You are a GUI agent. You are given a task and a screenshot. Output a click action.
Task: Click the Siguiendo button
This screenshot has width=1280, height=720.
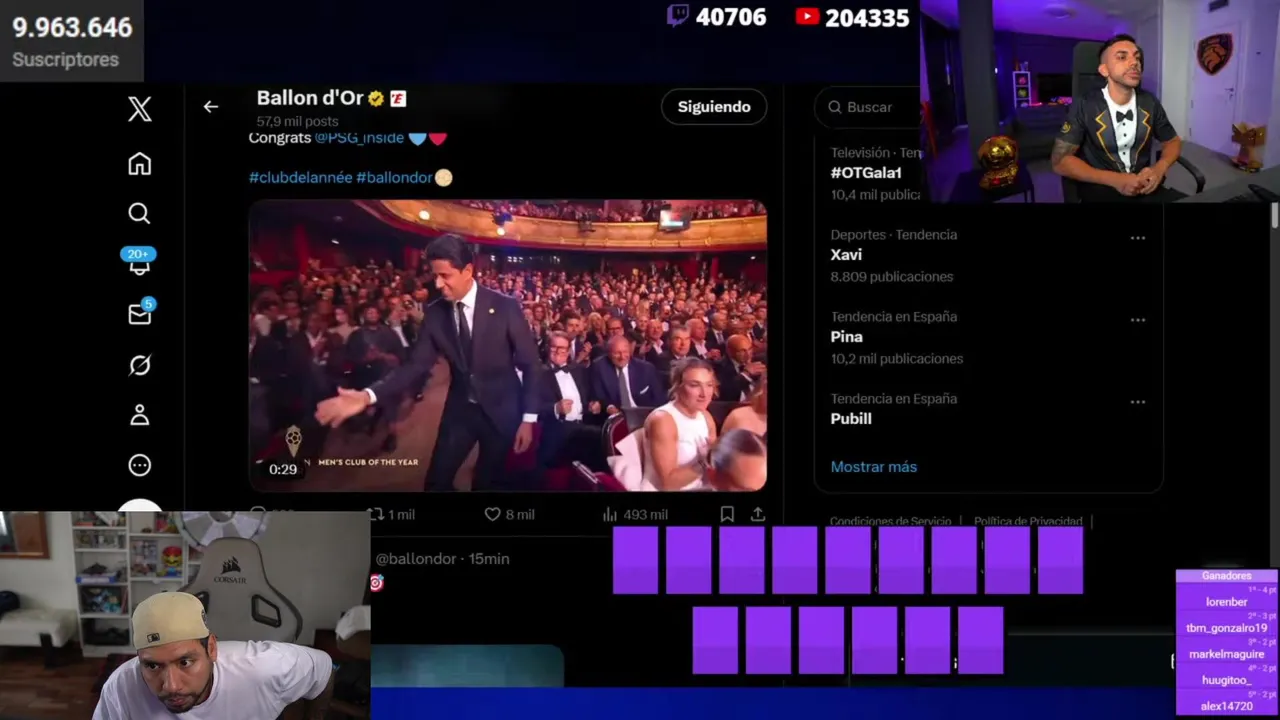714,107
